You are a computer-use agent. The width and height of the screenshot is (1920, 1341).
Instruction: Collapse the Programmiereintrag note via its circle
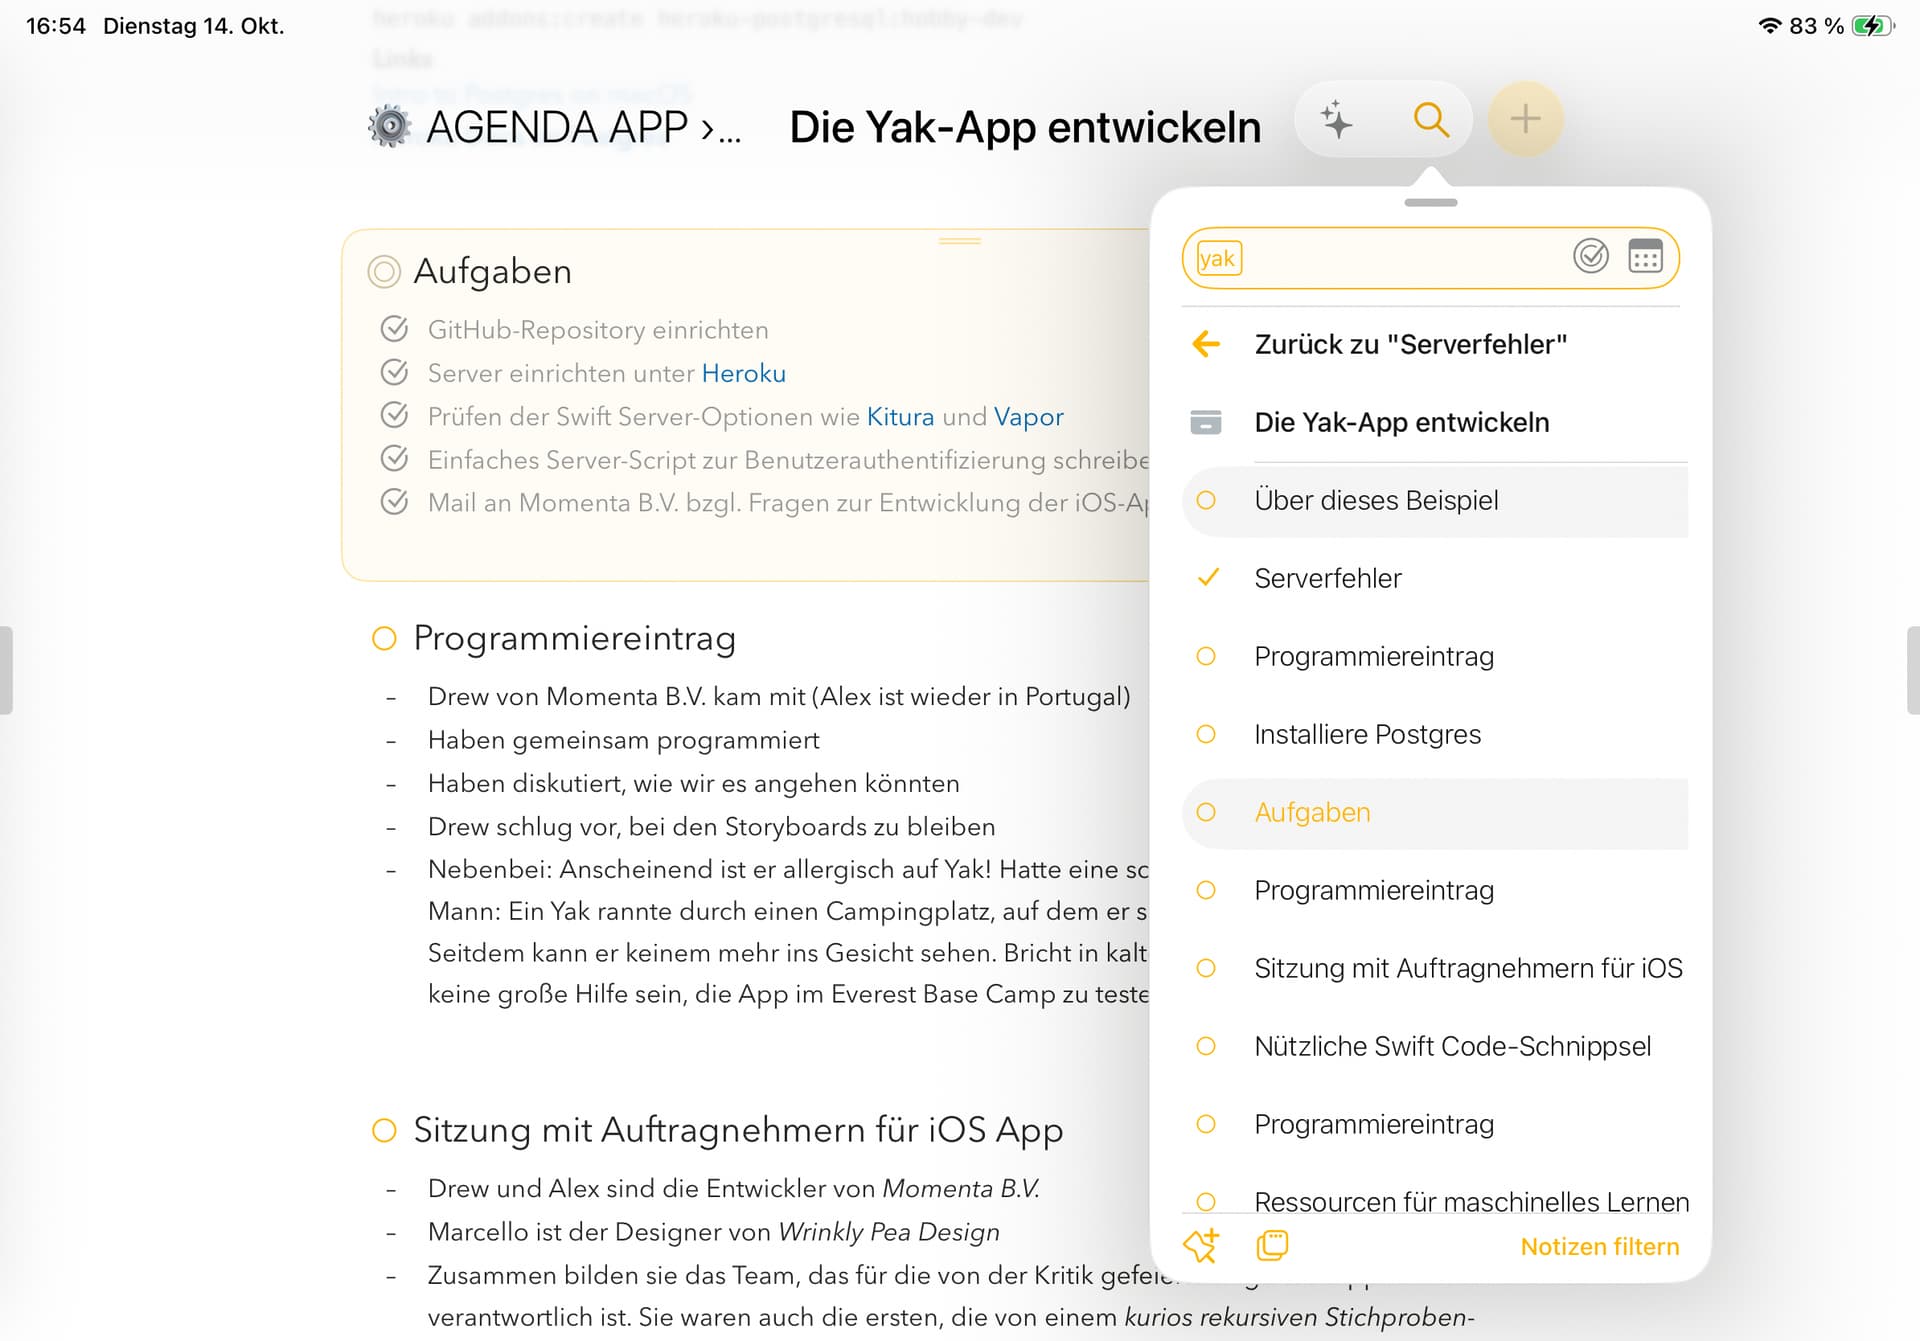[x=384, y=638]
